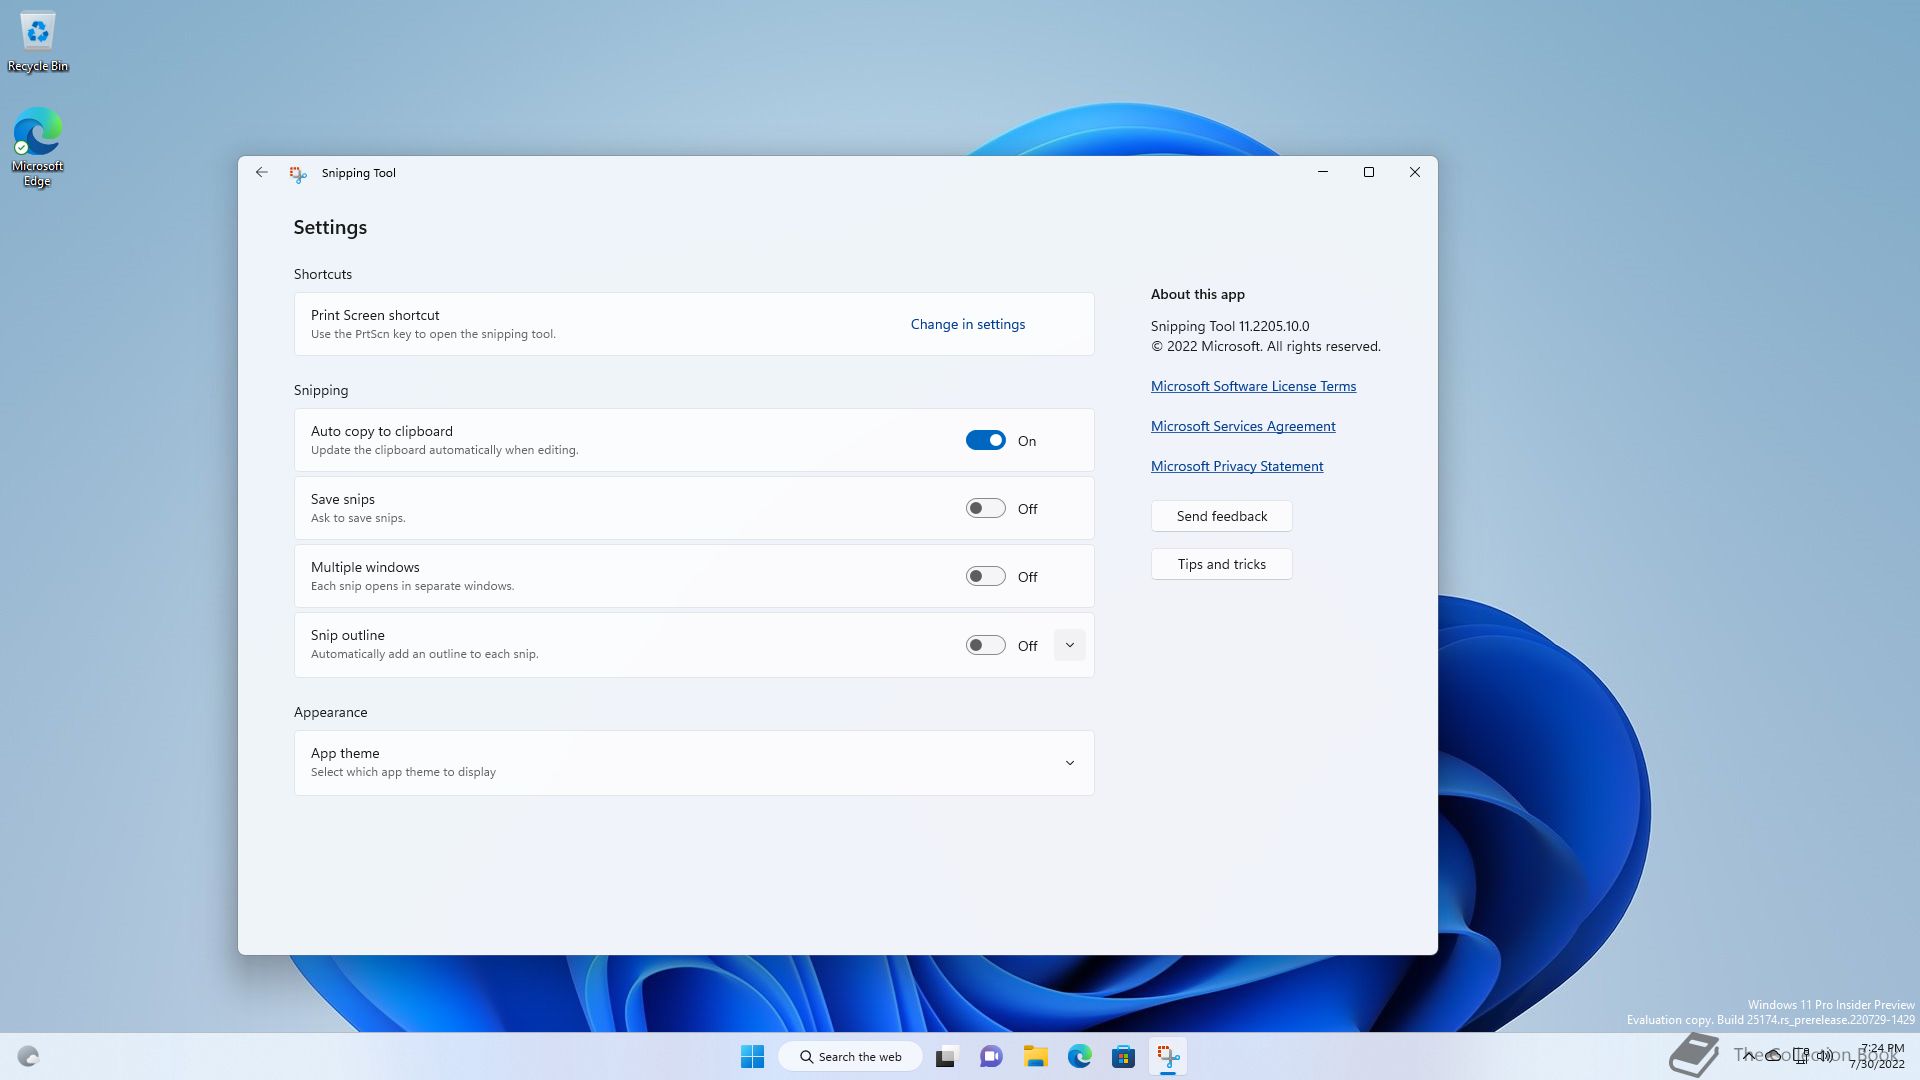Click the Search the web taskbar box
1920x1080 pixels.
[x=851, y=1056]
